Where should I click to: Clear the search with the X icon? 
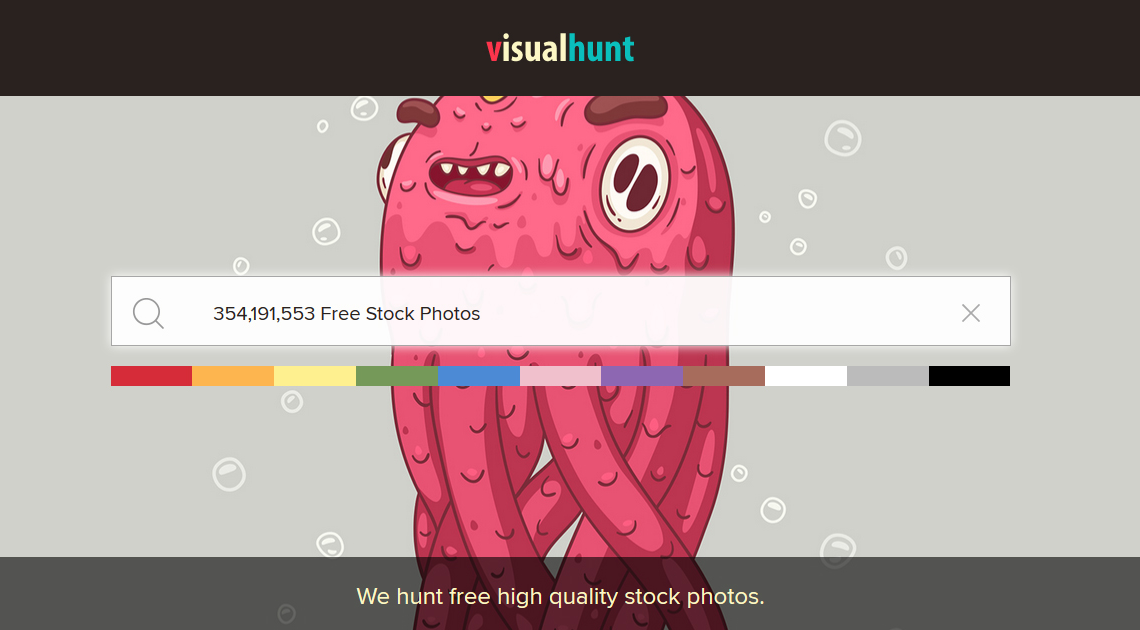click(x=971, y=313)
